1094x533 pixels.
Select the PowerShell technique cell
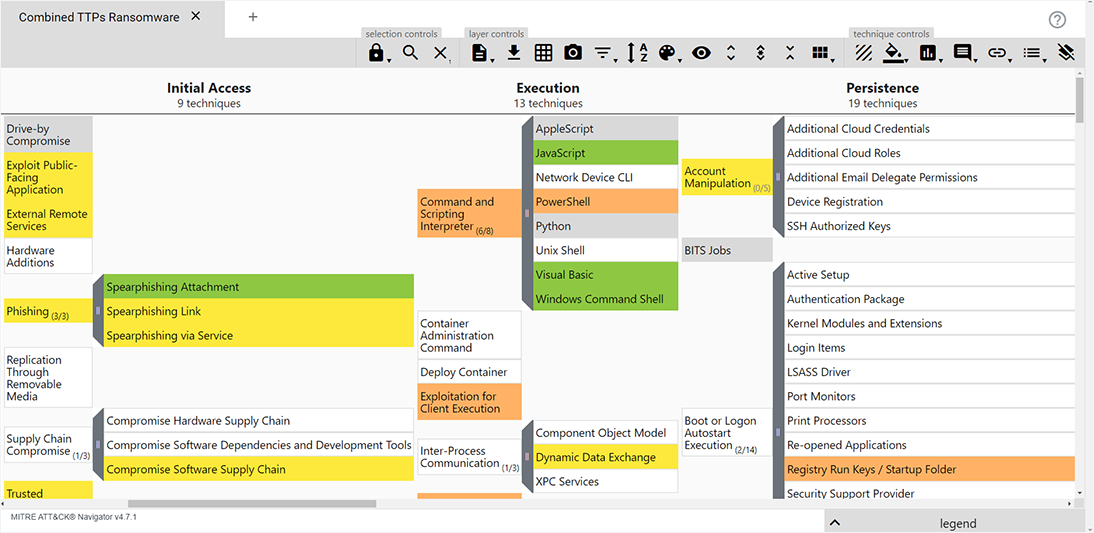pos(605,202)
